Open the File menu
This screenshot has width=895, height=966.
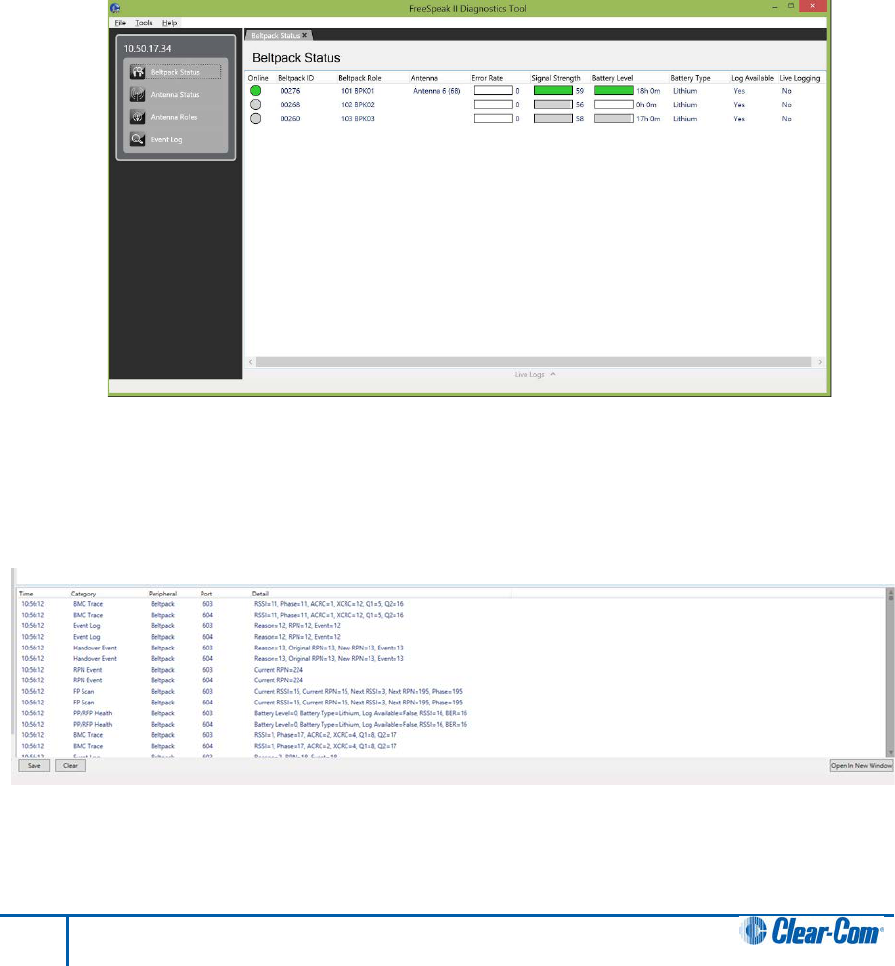[x=120, y=23]
